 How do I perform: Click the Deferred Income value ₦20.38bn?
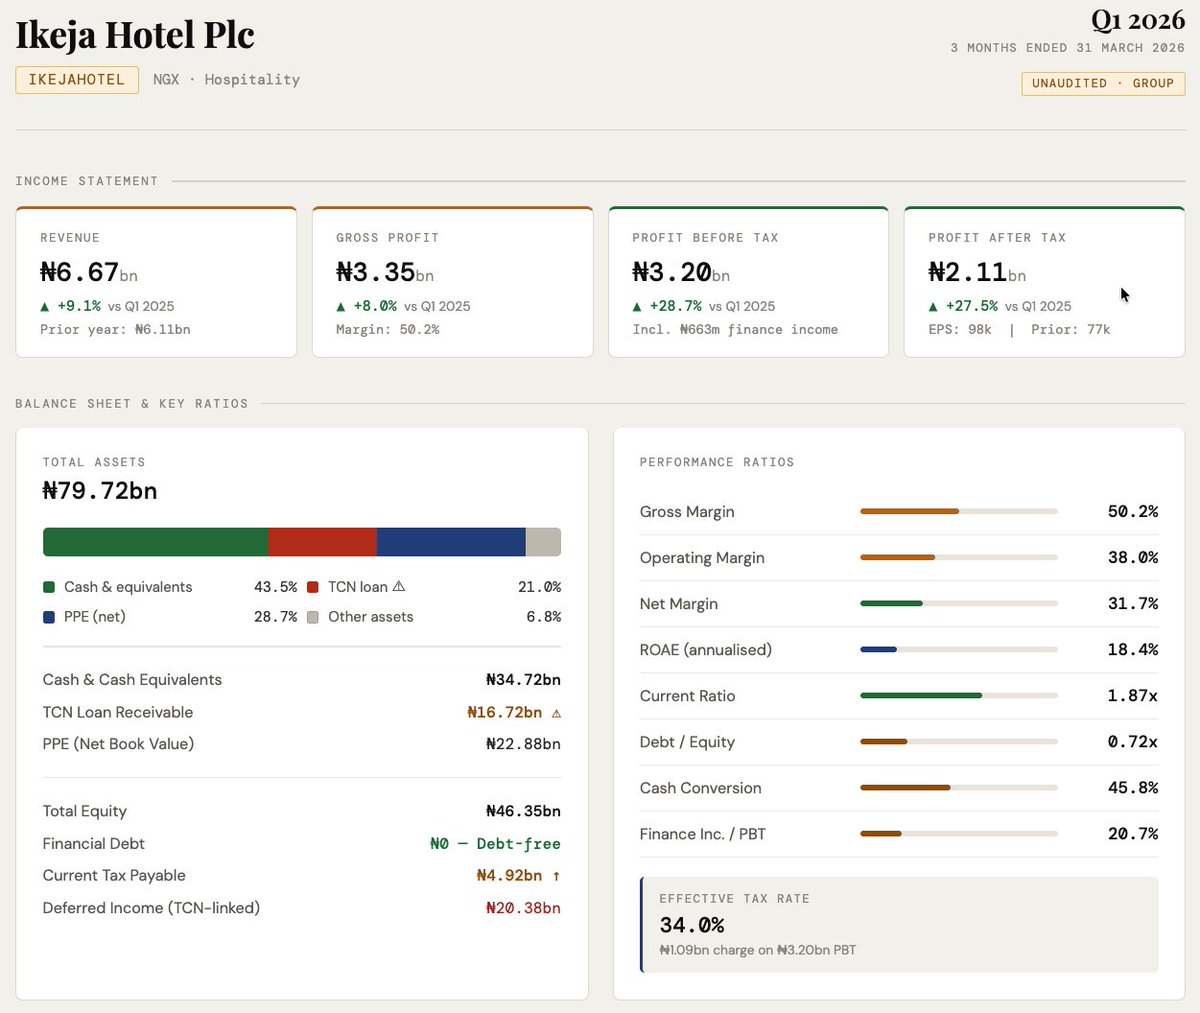[x=523, y=909]
